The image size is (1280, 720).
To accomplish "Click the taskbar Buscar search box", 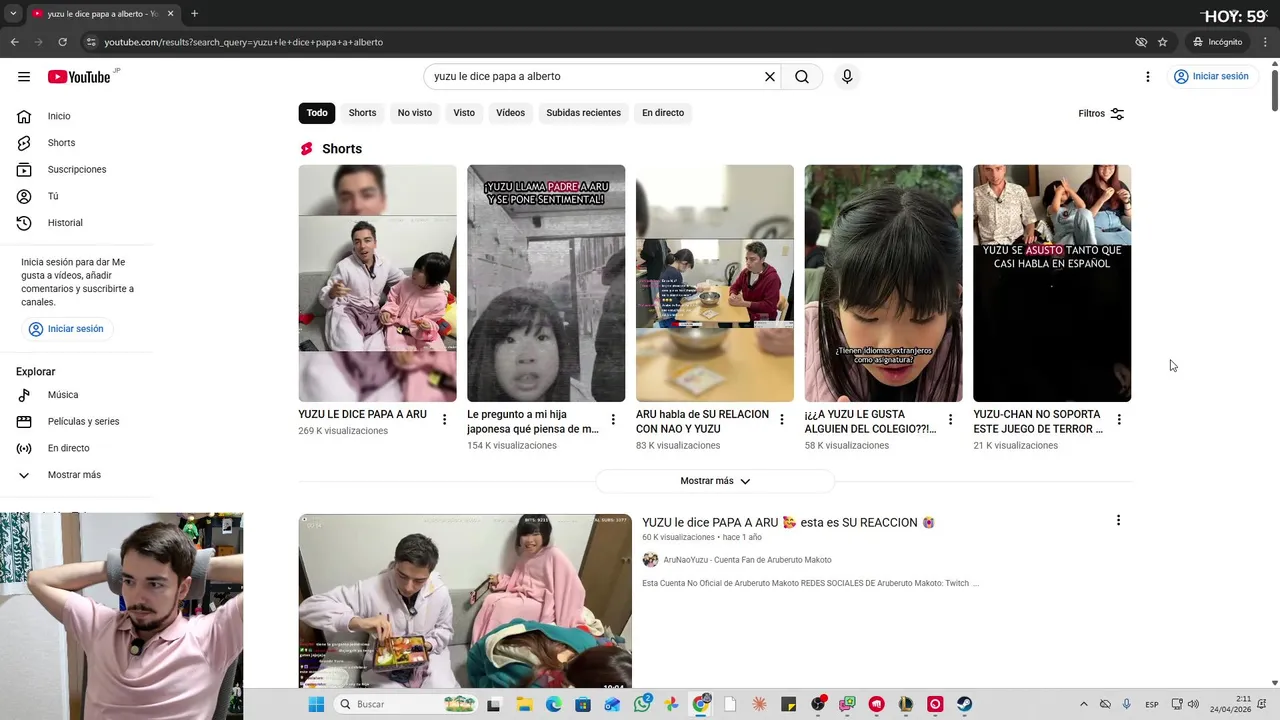I will [x=406, y=704].
